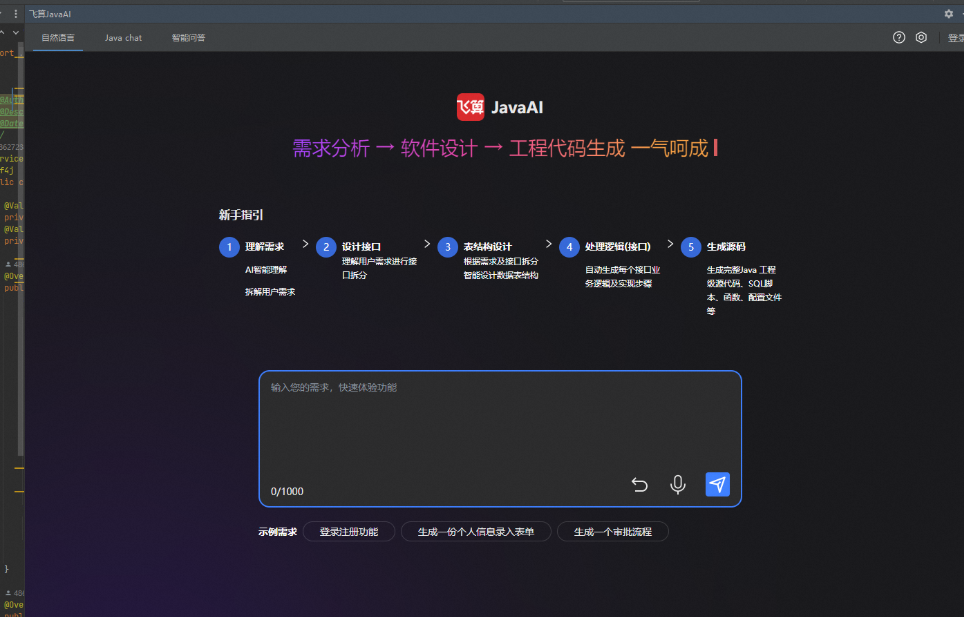Open the help question-mark icon
The width and height of the screenshot is (964, 617).
[x=899, y=37]
